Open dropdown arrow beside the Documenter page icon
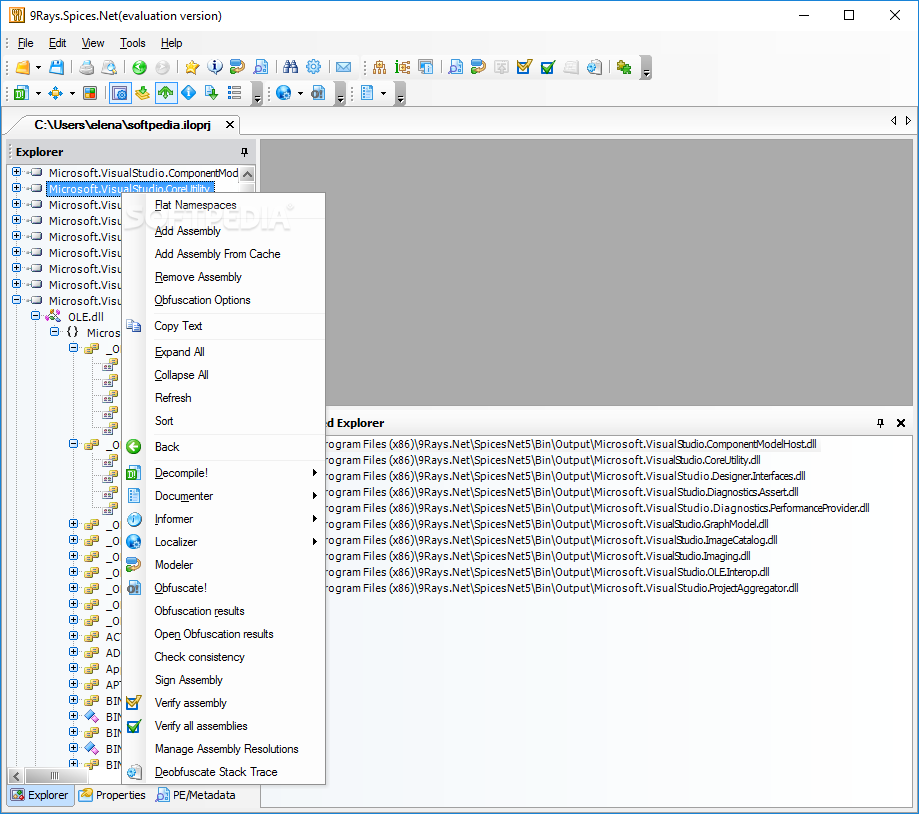Viewport: 919px width, 814px height. pos(383,94)
